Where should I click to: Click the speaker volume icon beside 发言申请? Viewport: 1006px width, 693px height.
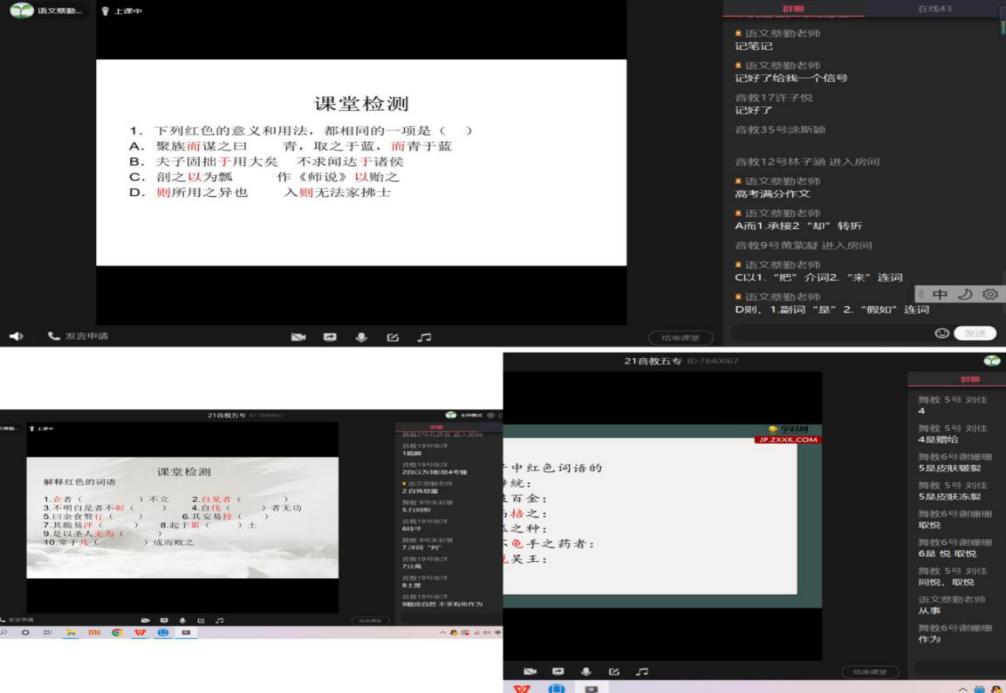(16, 337)
